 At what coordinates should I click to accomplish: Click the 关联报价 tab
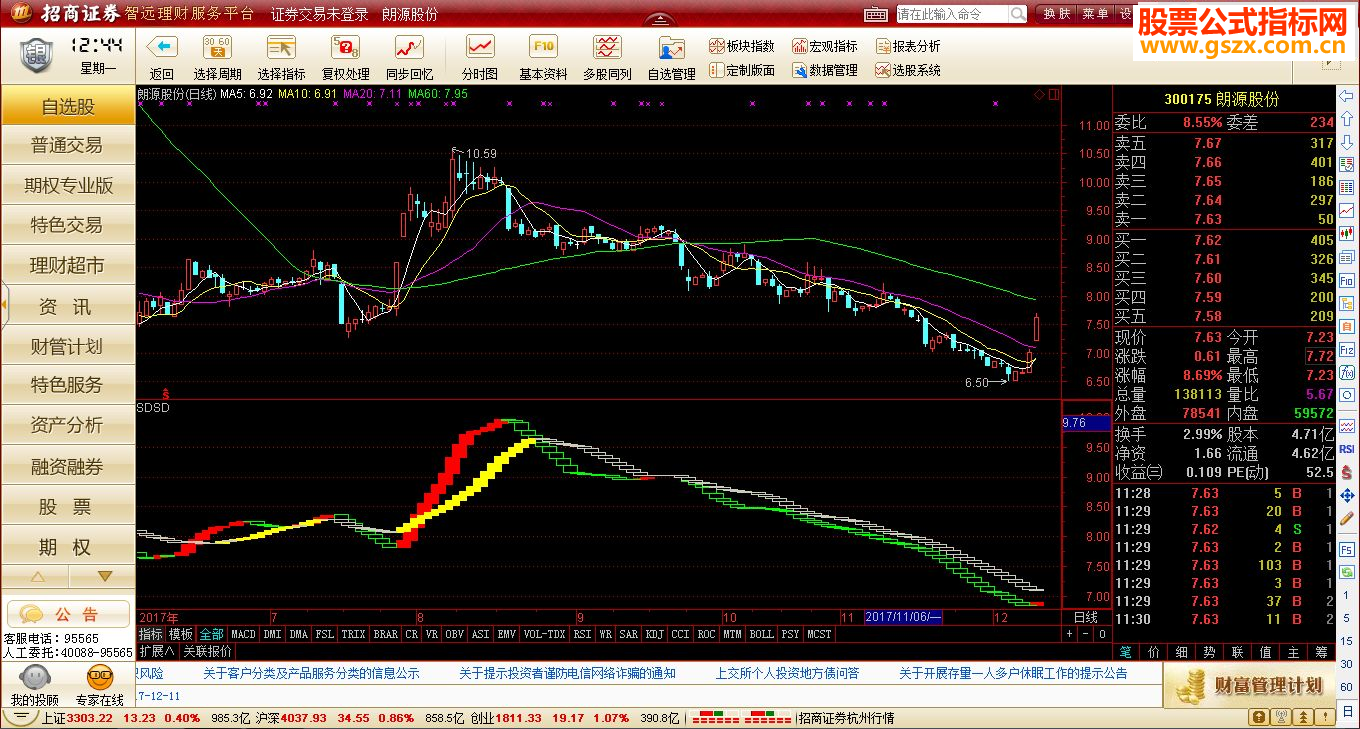(208, 649)
